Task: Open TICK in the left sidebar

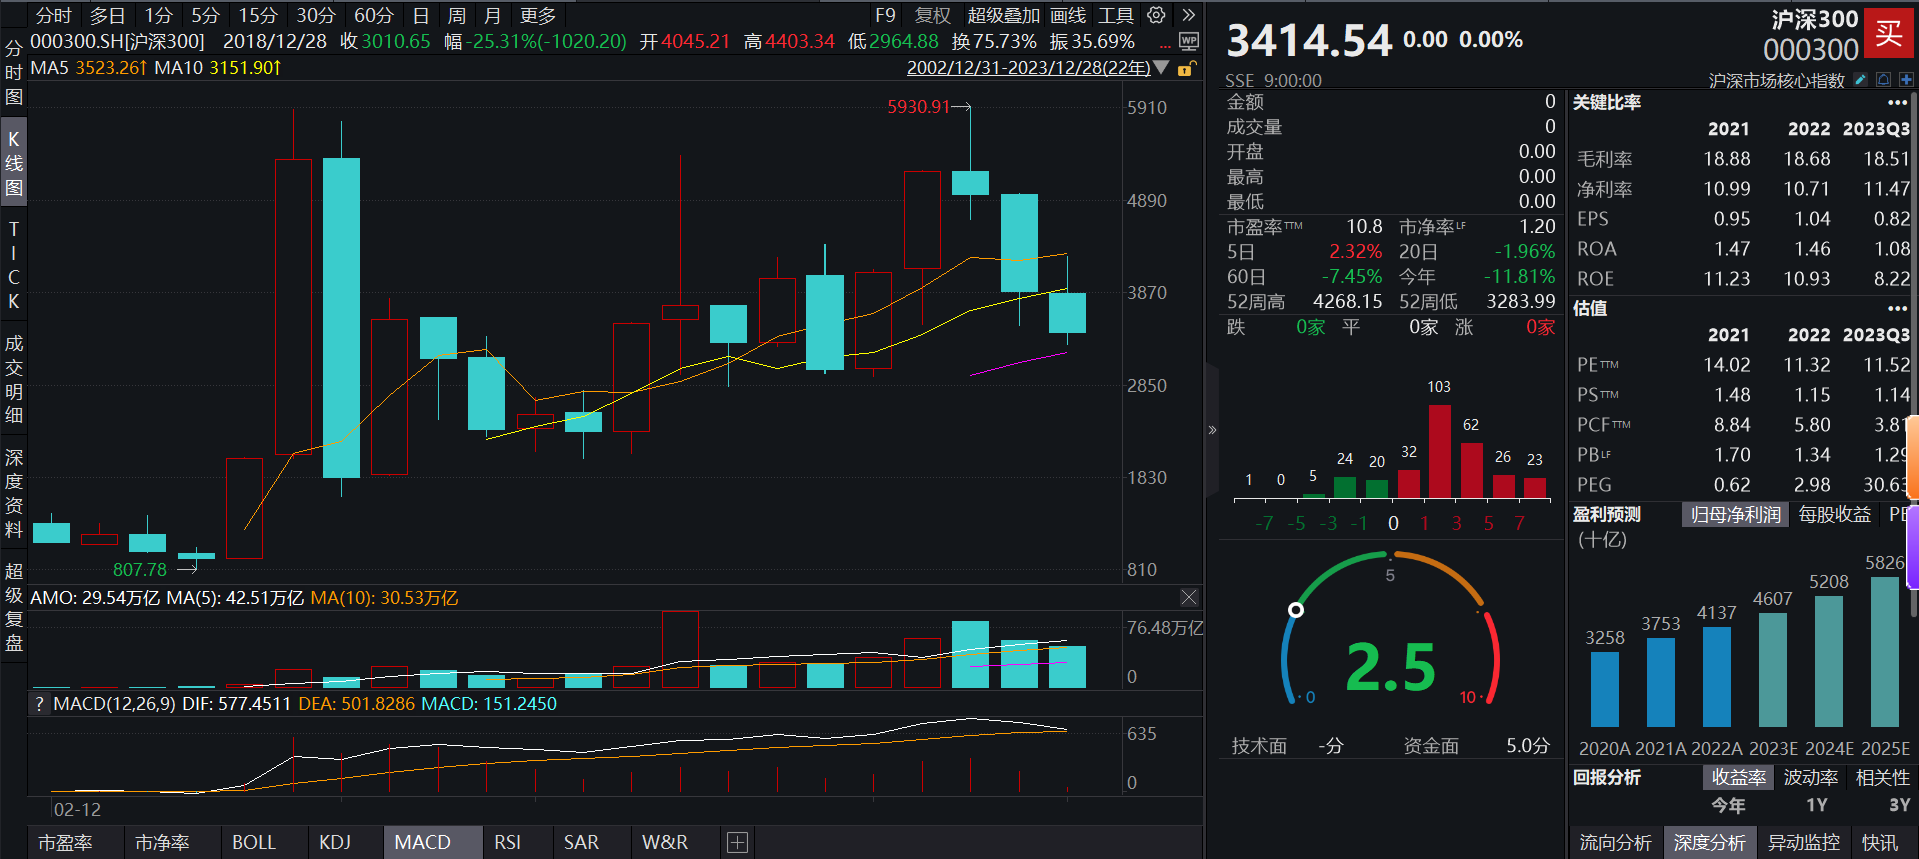Action: [13, 265]
